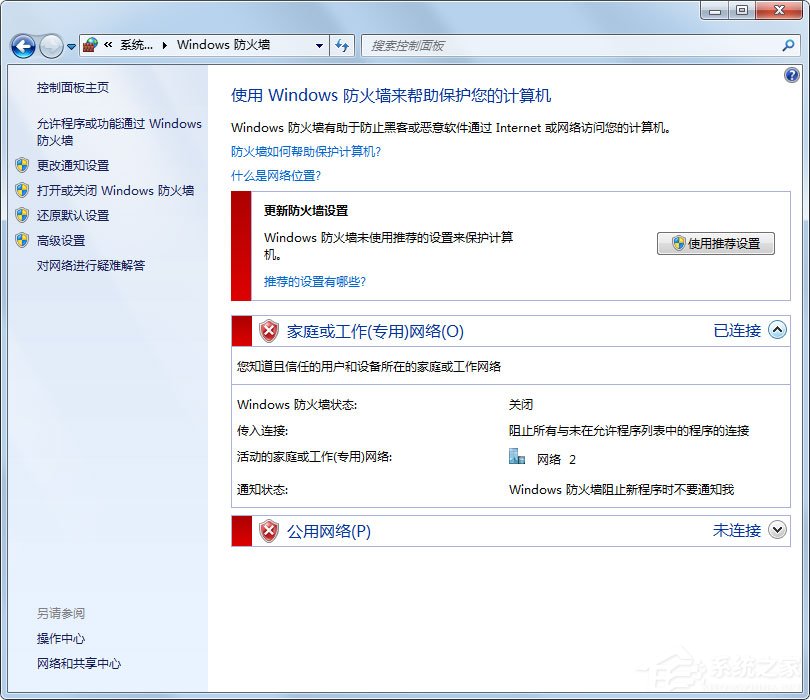810x700 pixels.
Task: Click the back navigation arrow
Action: 22,45
